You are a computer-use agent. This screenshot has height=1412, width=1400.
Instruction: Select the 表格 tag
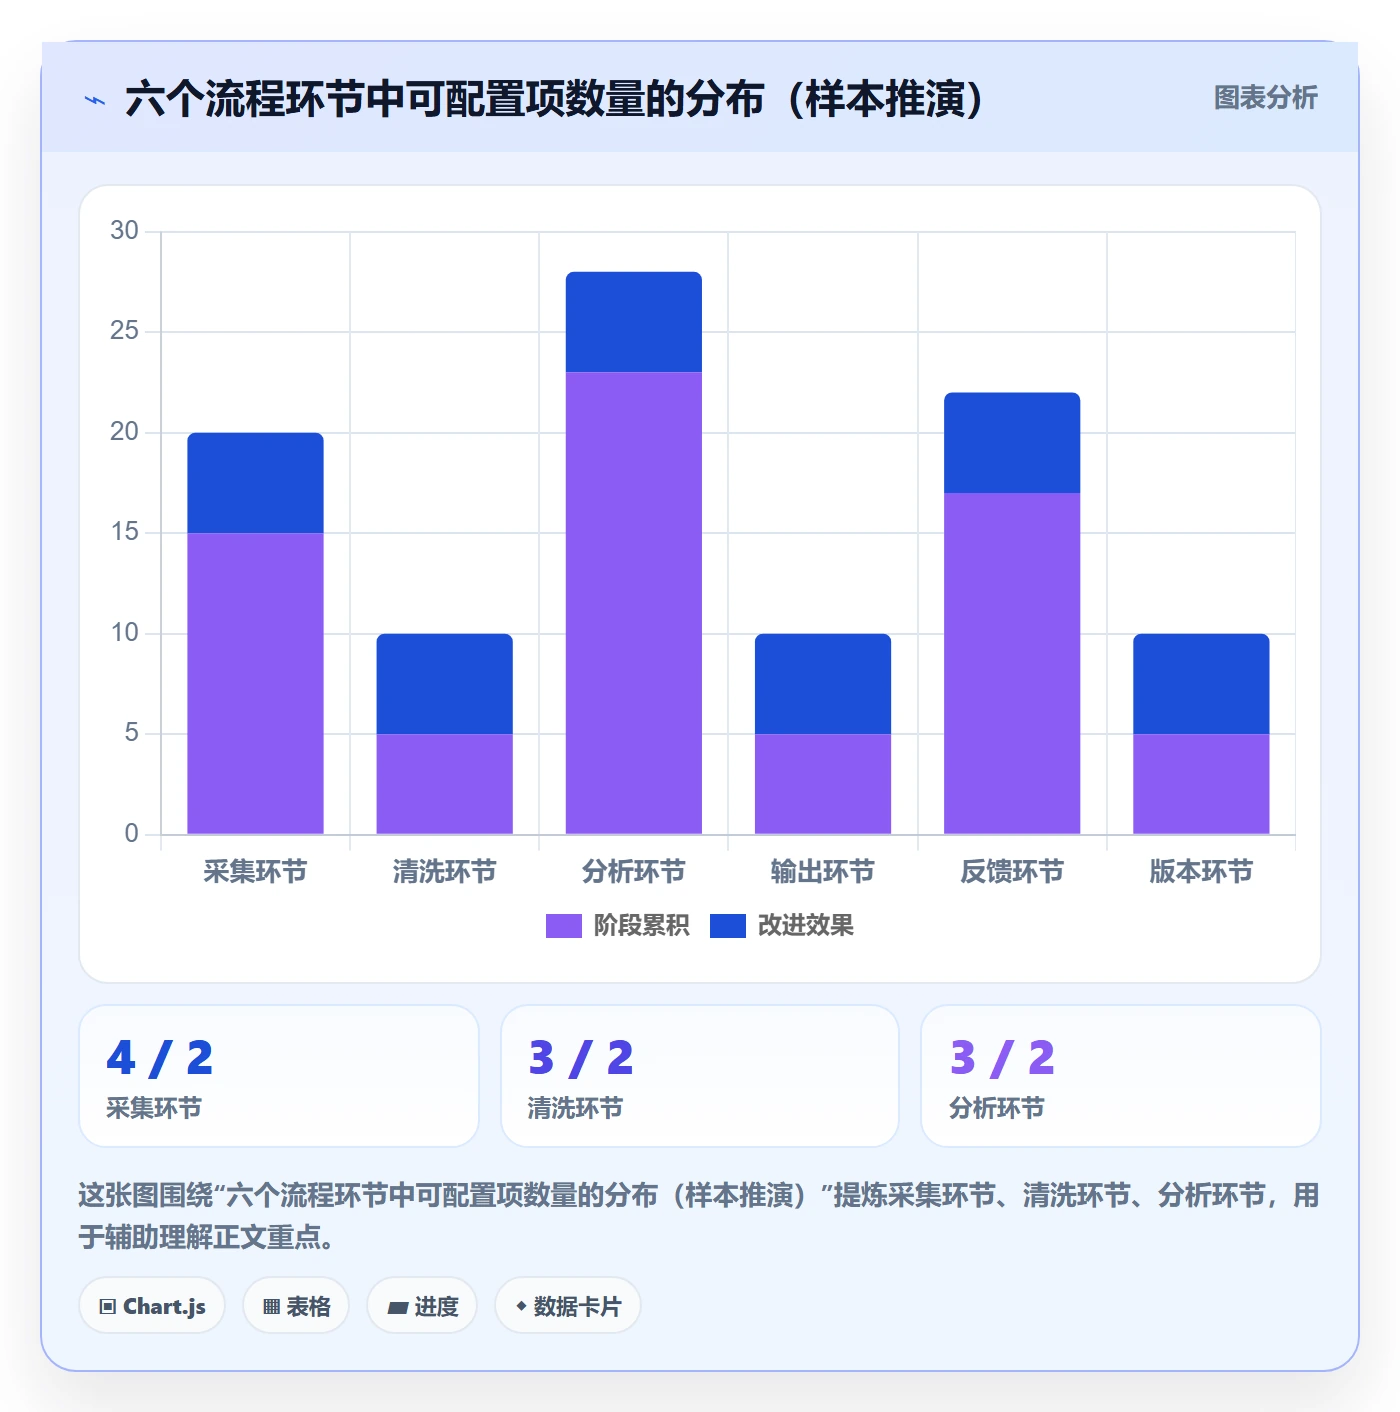point(296,1306)
